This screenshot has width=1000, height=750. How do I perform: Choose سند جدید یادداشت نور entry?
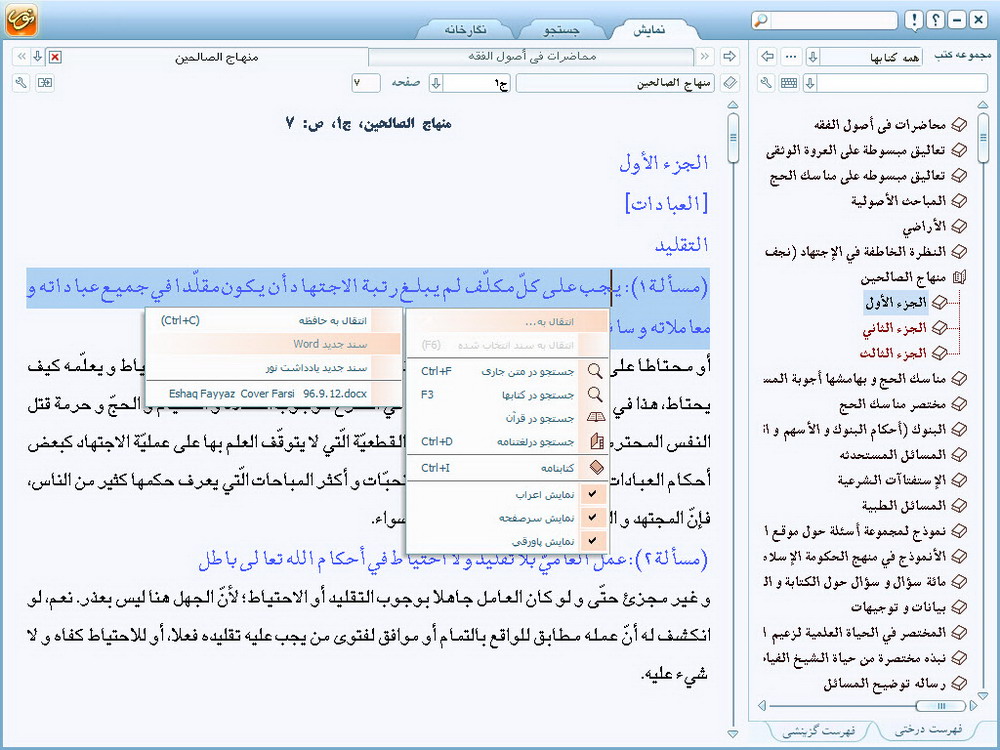pos(274,368)
